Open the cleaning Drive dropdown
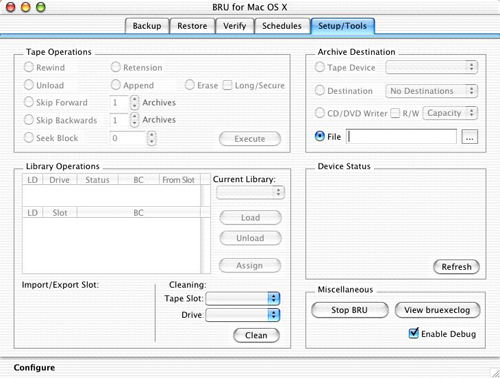Screen dimensions: 500x378 pyautogui.click(x=243, y=315)
